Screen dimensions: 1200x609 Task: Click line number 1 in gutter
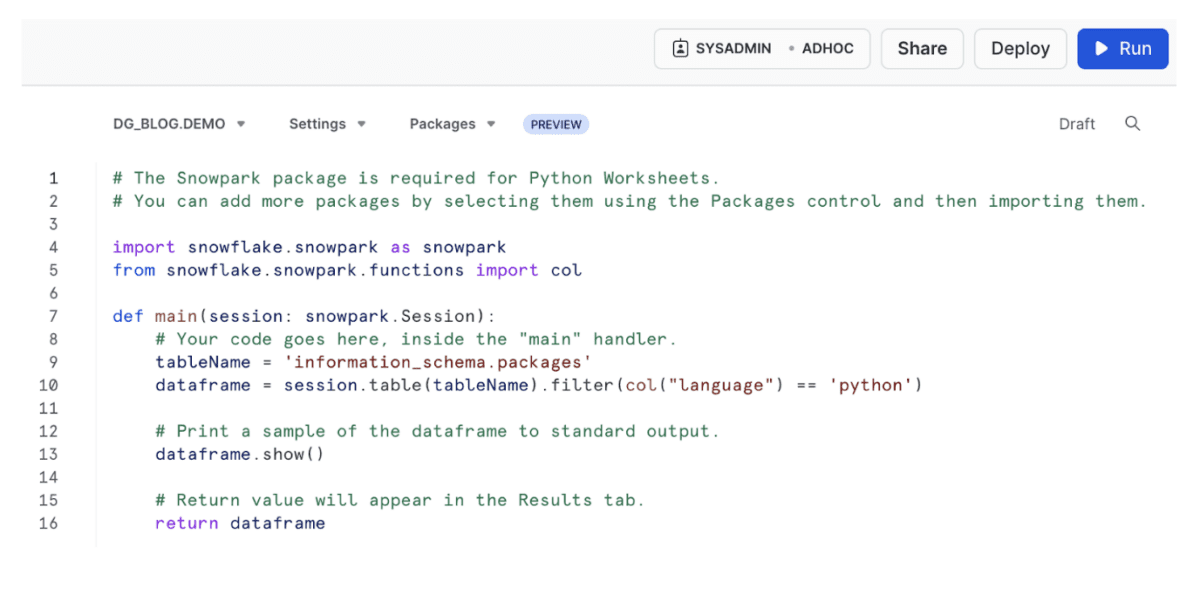click(53, 178)
